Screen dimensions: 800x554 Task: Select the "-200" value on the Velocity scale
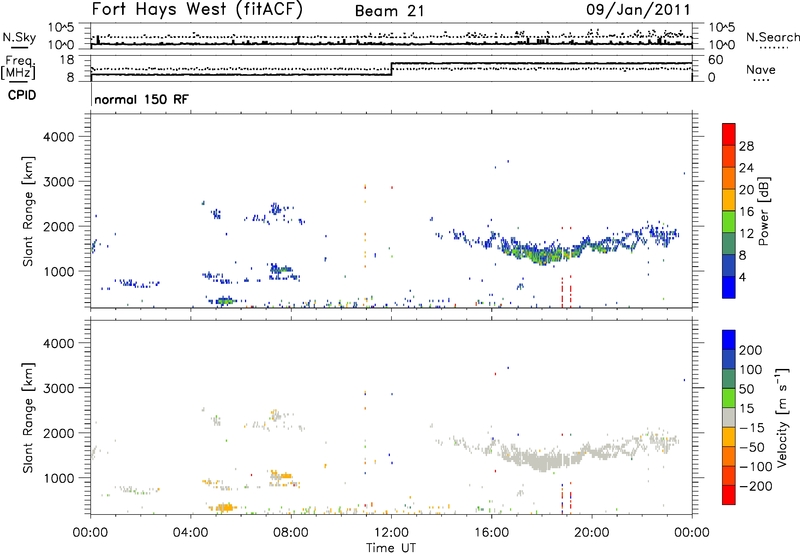(756, 486)
